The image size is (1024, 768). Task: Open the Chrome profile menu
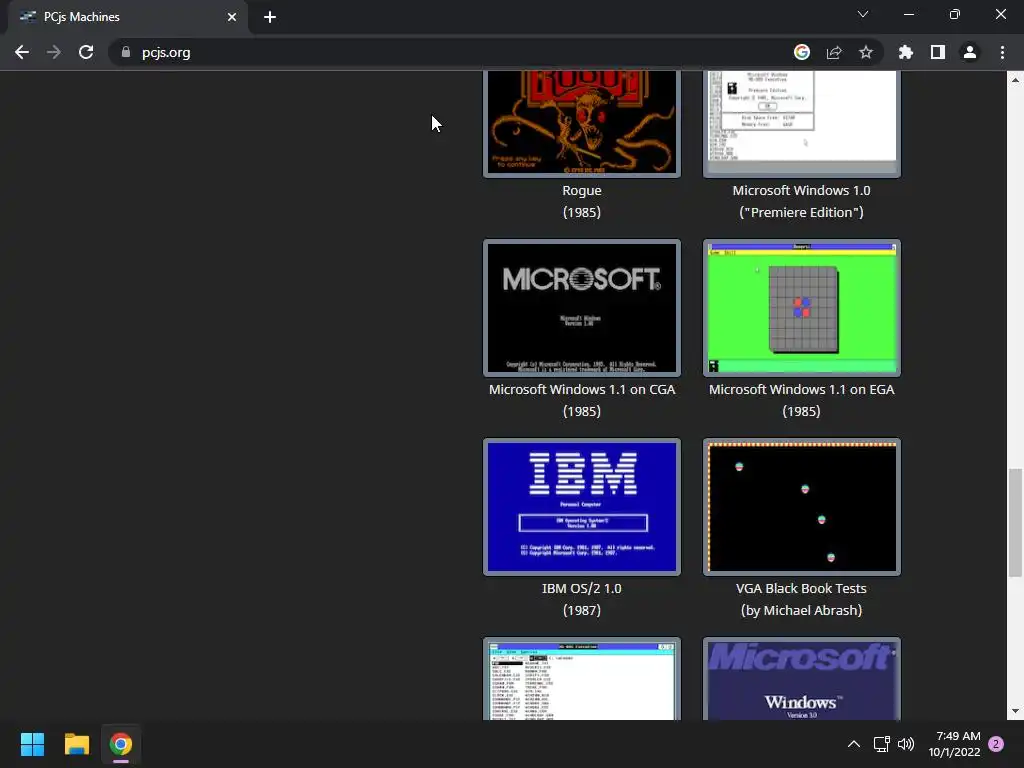[969, 52]
